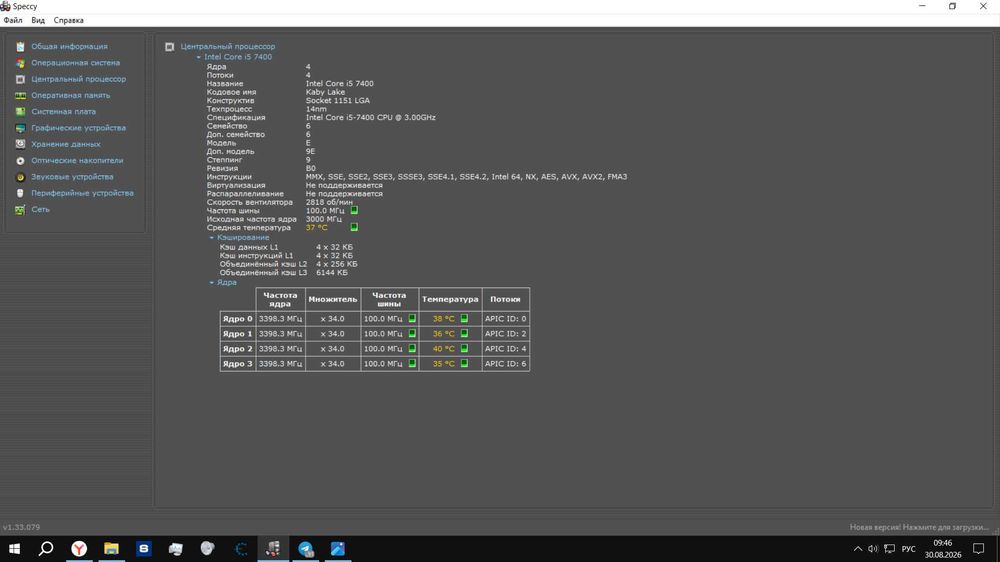Select the Хранение данных sidebar icon
The width and height of the screenshot is (1000, 562).
(20, 144)
